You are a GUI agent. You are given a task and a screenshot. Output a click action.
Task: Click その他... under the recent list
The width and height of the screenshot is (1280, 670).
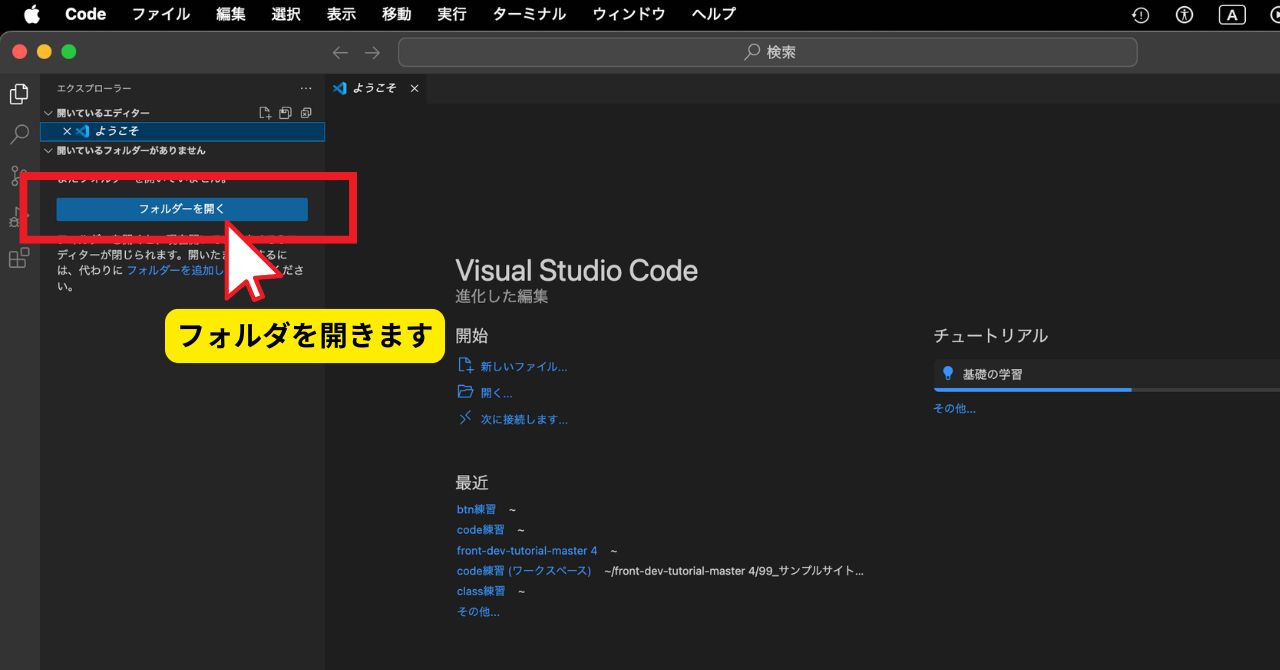(478, 612)
